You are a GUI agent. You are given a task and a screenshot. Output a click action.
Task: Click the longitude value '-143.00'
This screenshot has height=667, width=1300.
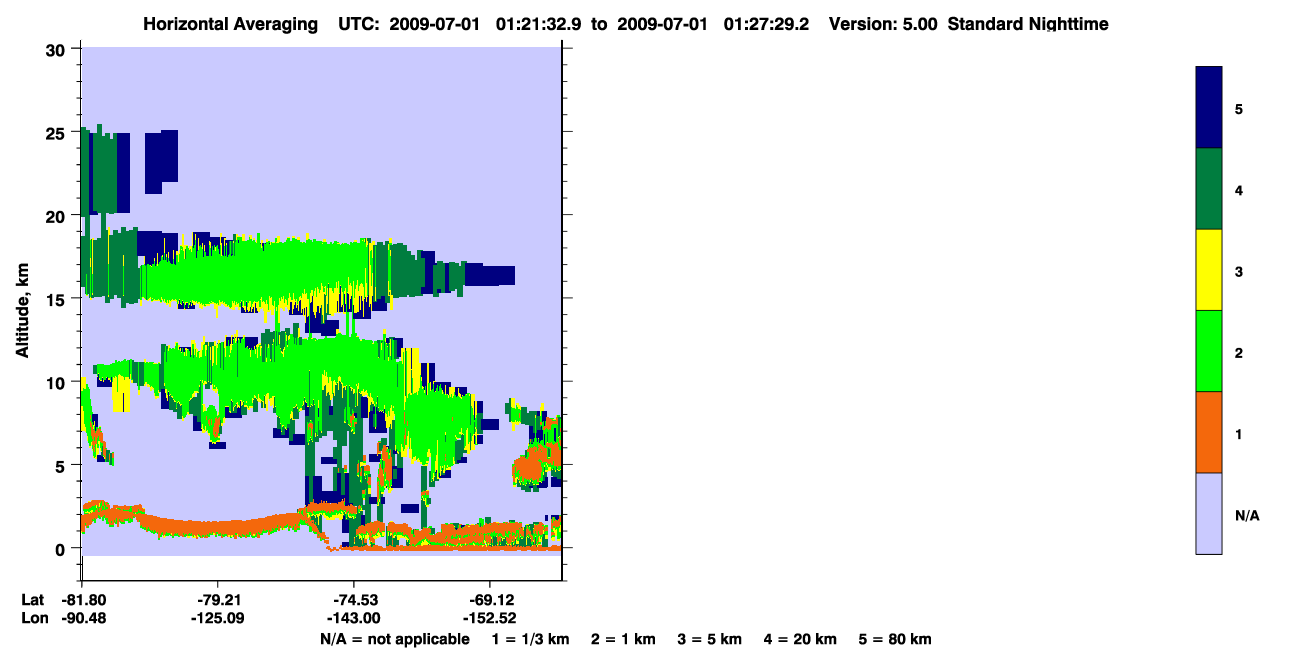coord(354,619)
